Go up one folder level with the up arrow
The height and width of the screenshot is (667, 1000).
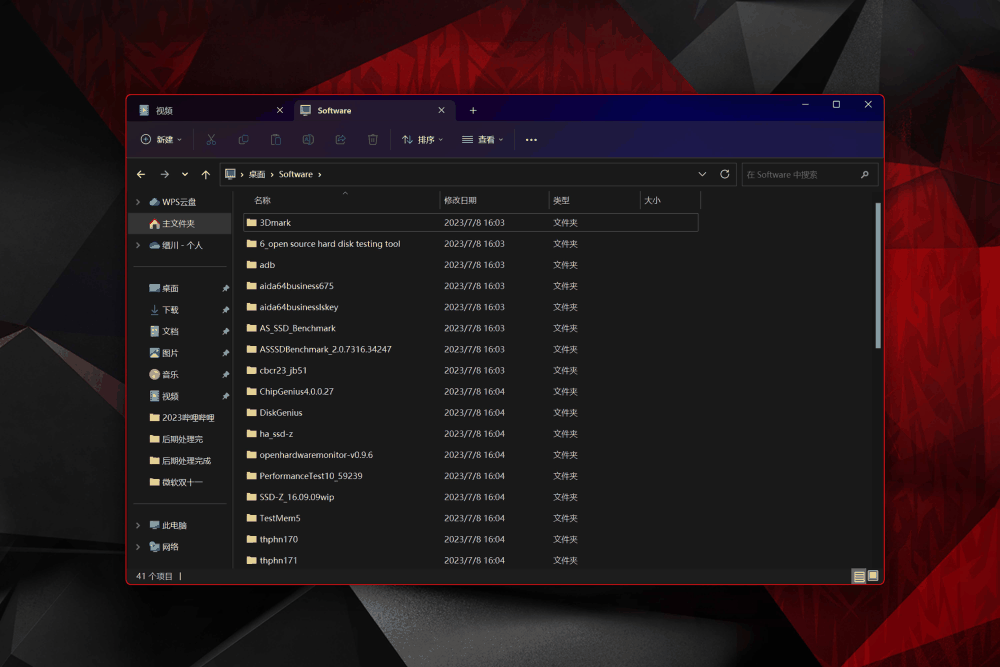click(206, 174)
